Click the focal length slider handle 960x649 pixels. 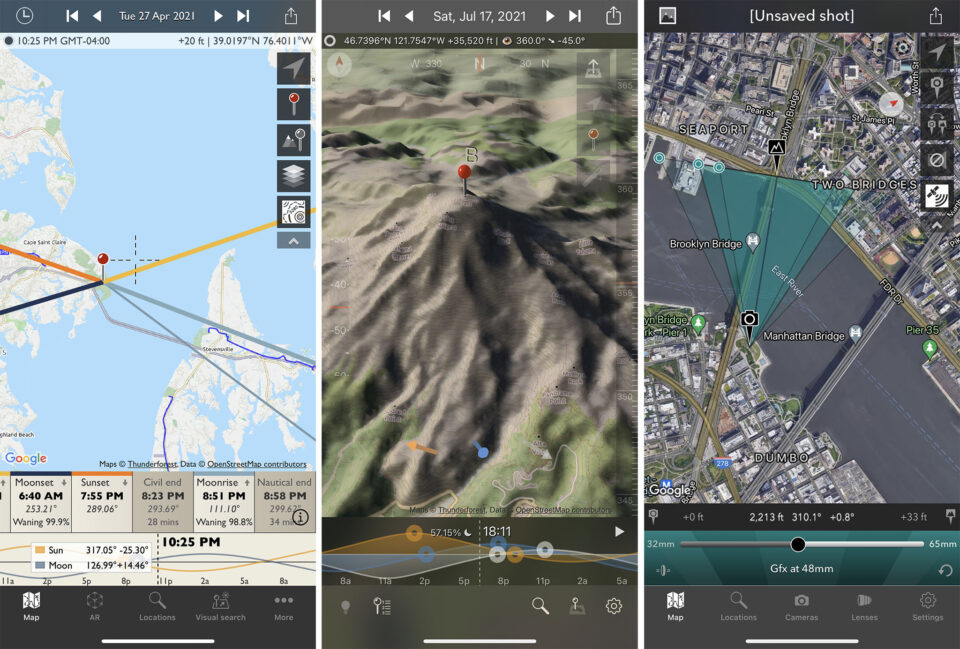797,544
